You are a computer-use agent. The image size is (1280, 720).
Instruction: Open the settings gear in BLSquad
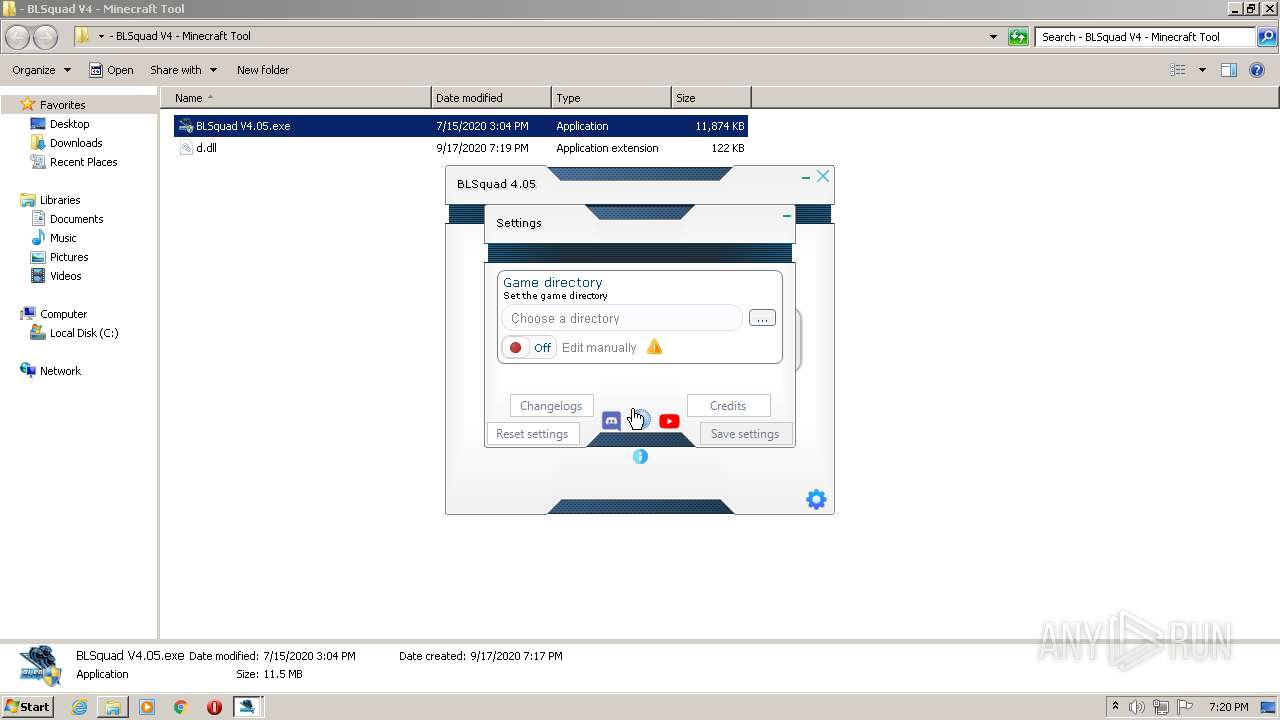pos(816,499)
